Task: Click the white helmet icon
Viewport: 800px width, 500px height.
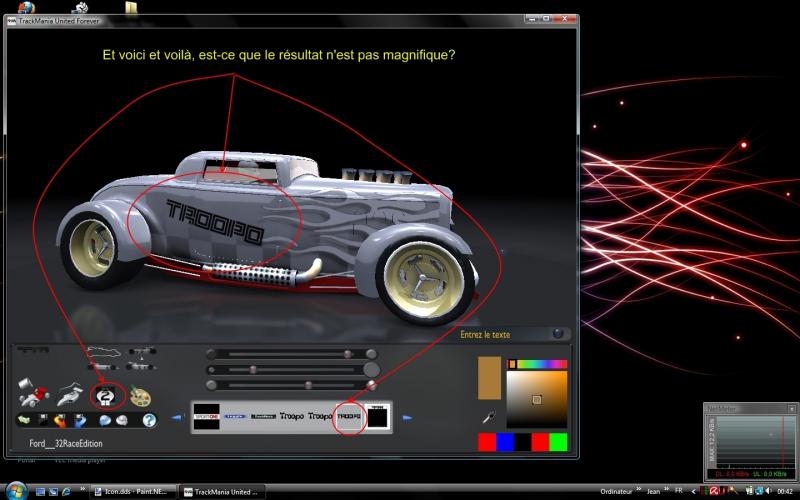Action: point(122,420)
